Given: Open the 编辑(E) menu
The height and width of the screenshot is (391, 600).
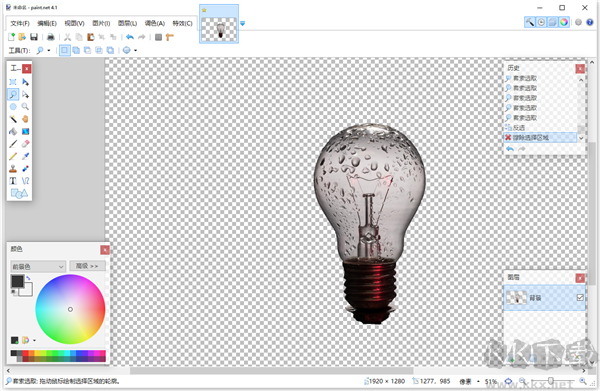Looking at the screenshot, I should (x=47, y=23).
